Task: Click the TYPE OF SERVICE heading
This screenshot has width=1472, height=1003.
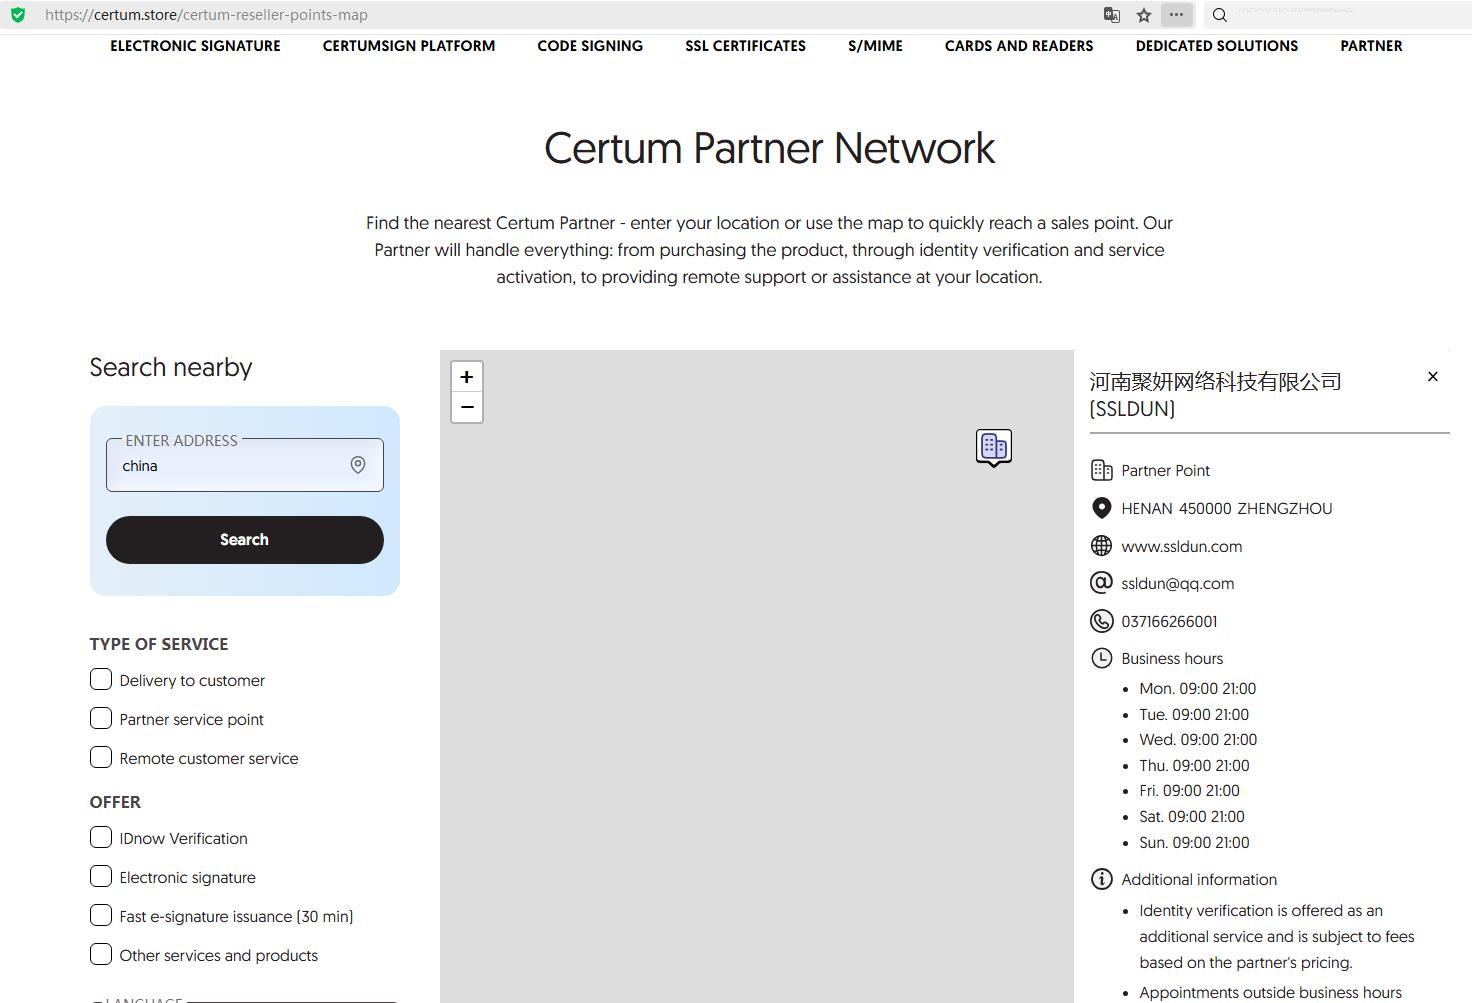Action: (159, 644)
